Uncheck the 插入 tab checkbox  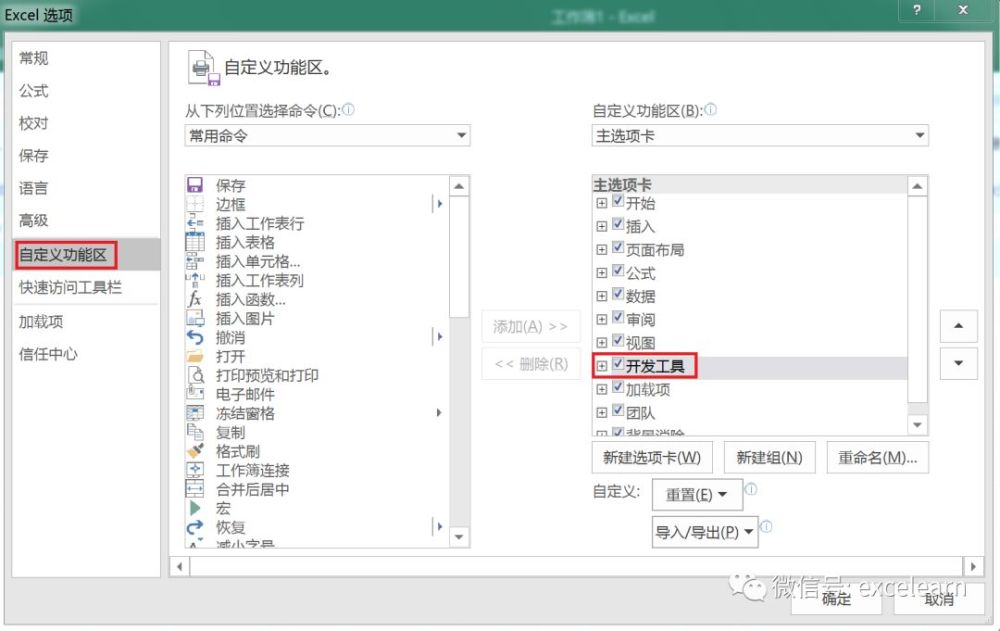click(x=617, y=224)
